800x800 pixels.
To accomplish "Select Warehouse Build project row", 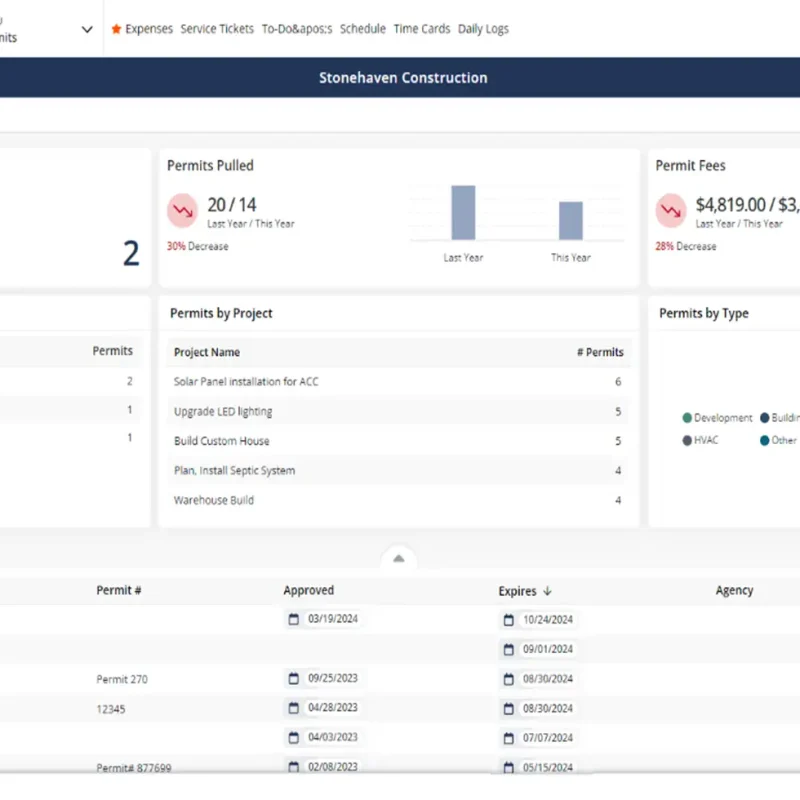I will (398, 500).
